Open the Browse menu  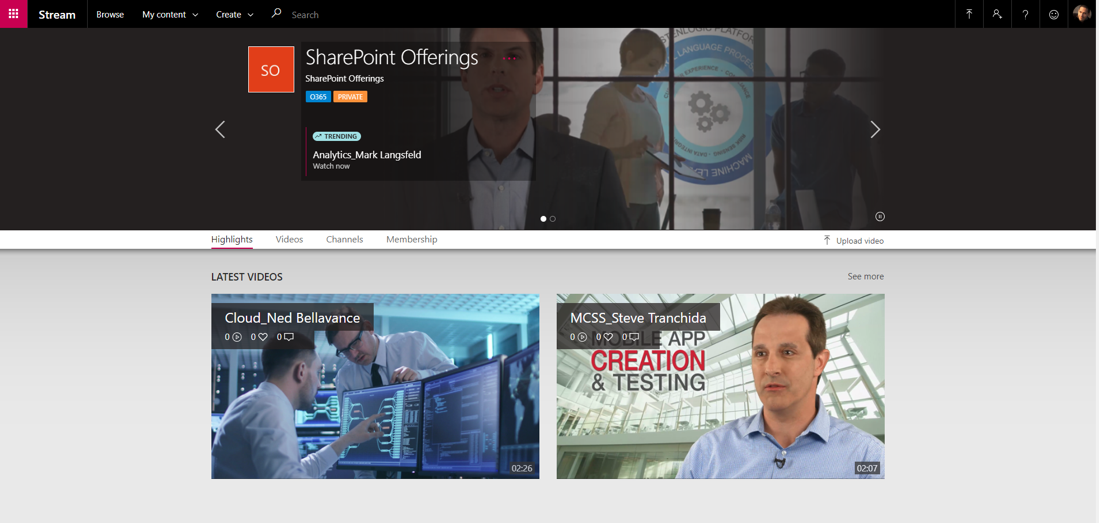110,15
